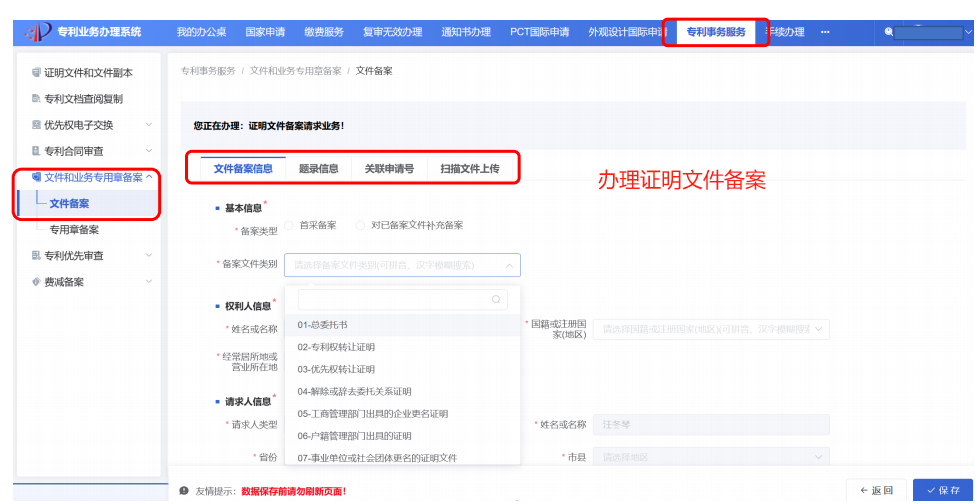Click the 返回 button
Image resolution: width=978 pixels, height=504 pixels.
(875, 490)
